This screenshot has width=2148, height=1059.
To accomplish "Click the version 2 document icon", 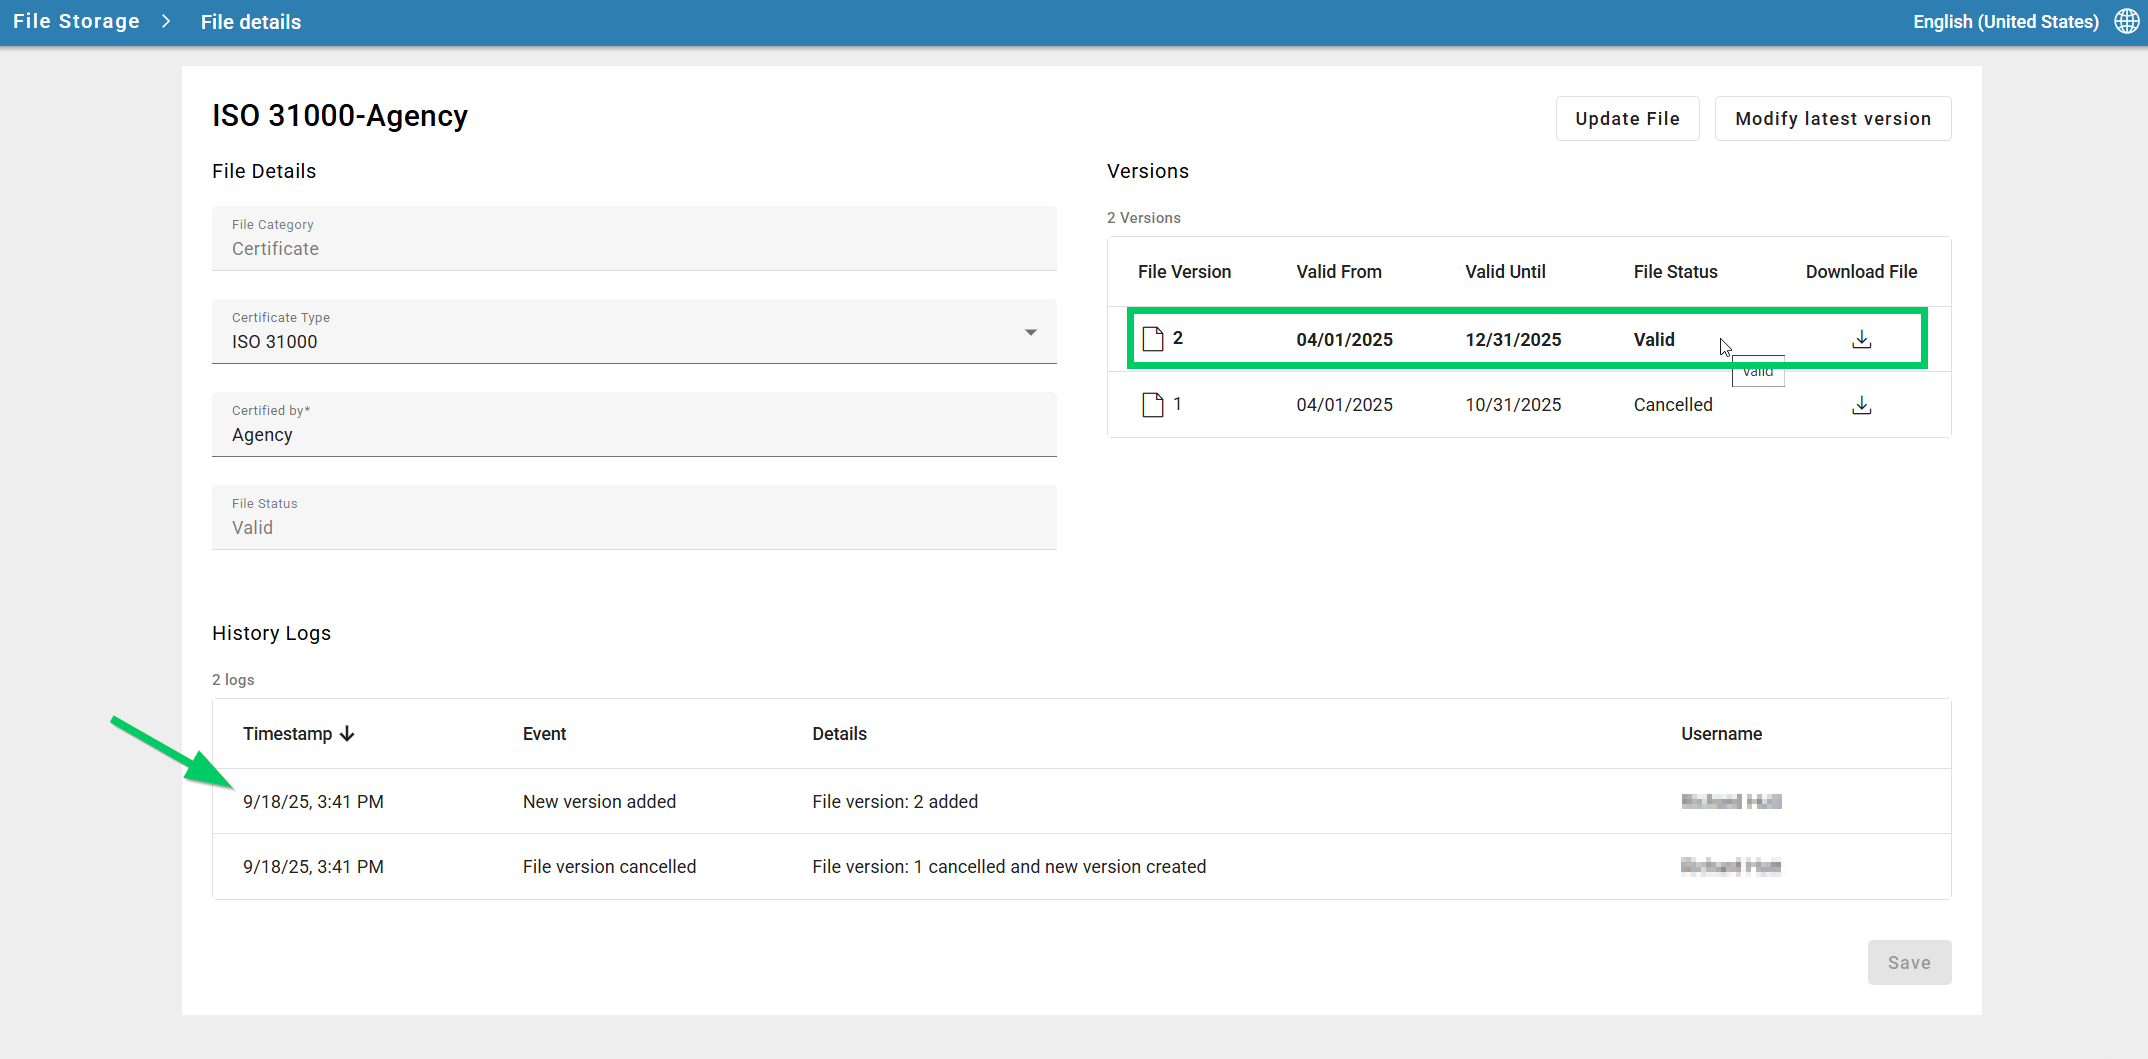I will [1153, 340].
